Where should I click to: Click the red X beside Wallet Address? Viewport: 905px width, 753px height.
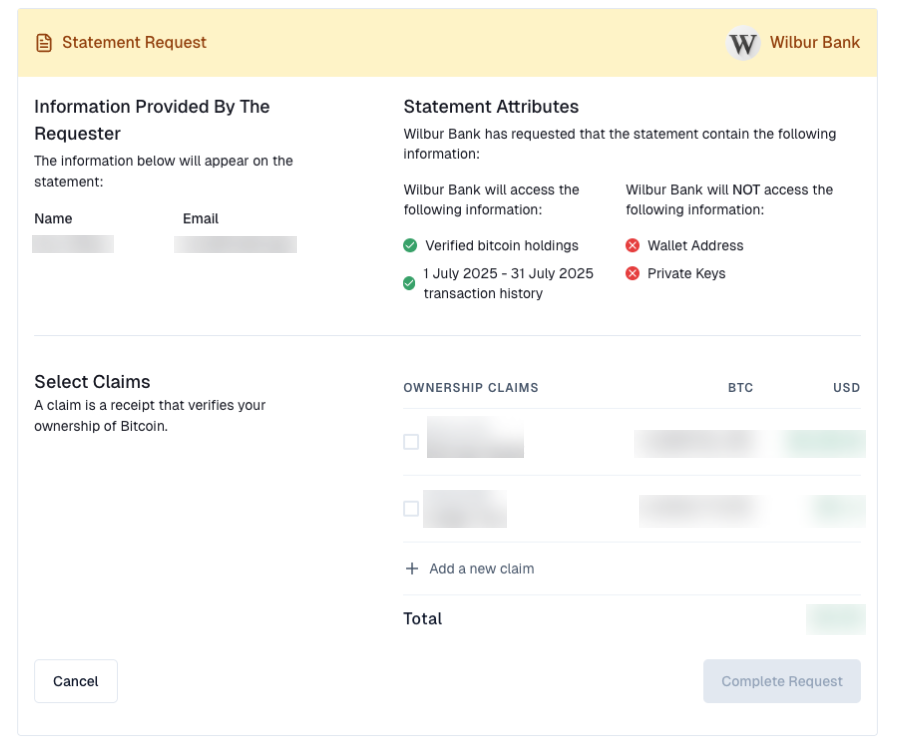(x=633, y=246)
